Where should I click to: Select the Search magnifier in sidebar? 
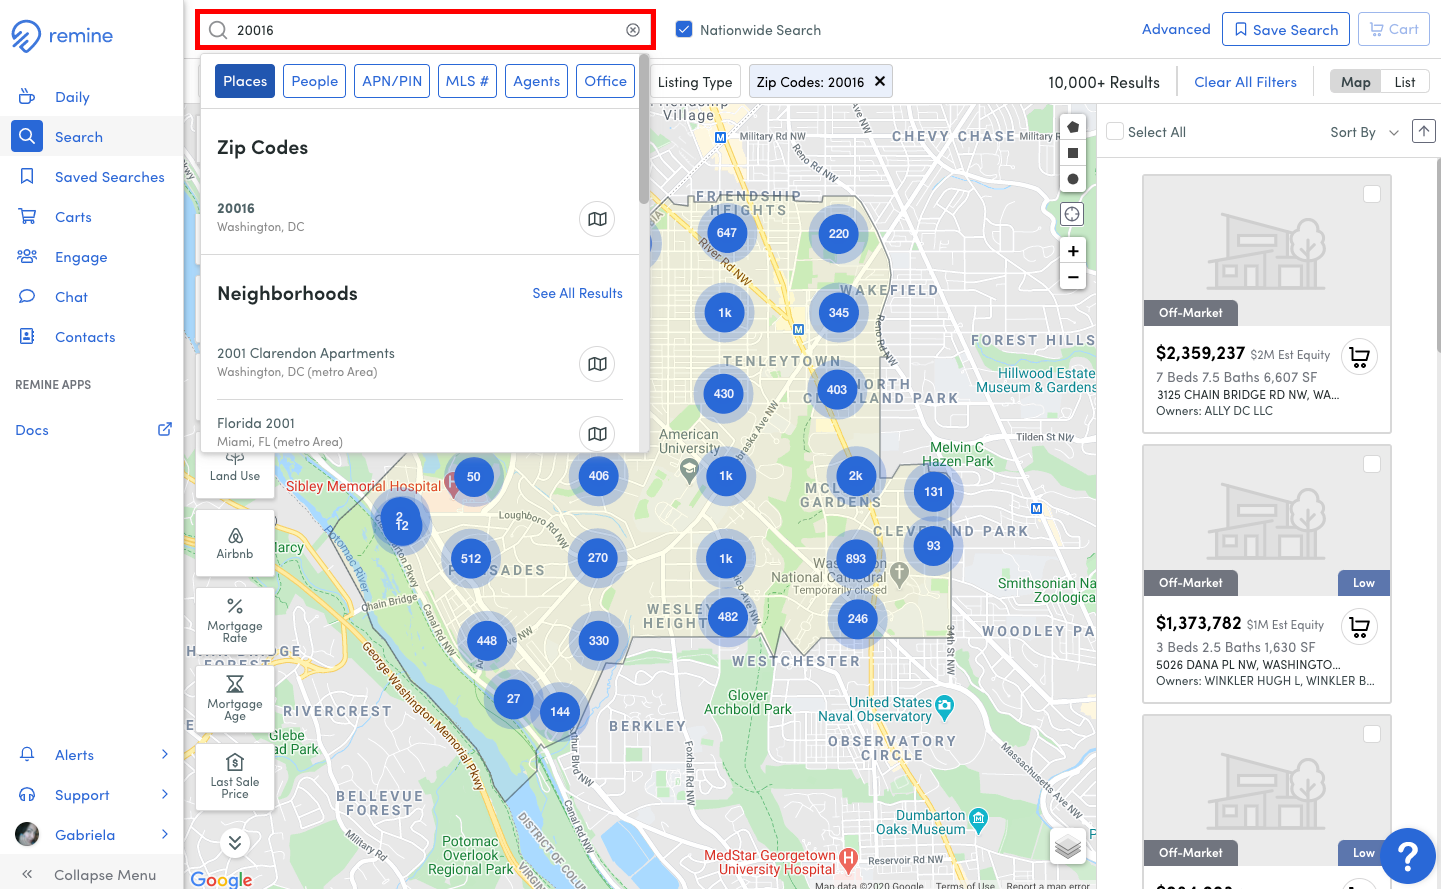click(27, 136)
